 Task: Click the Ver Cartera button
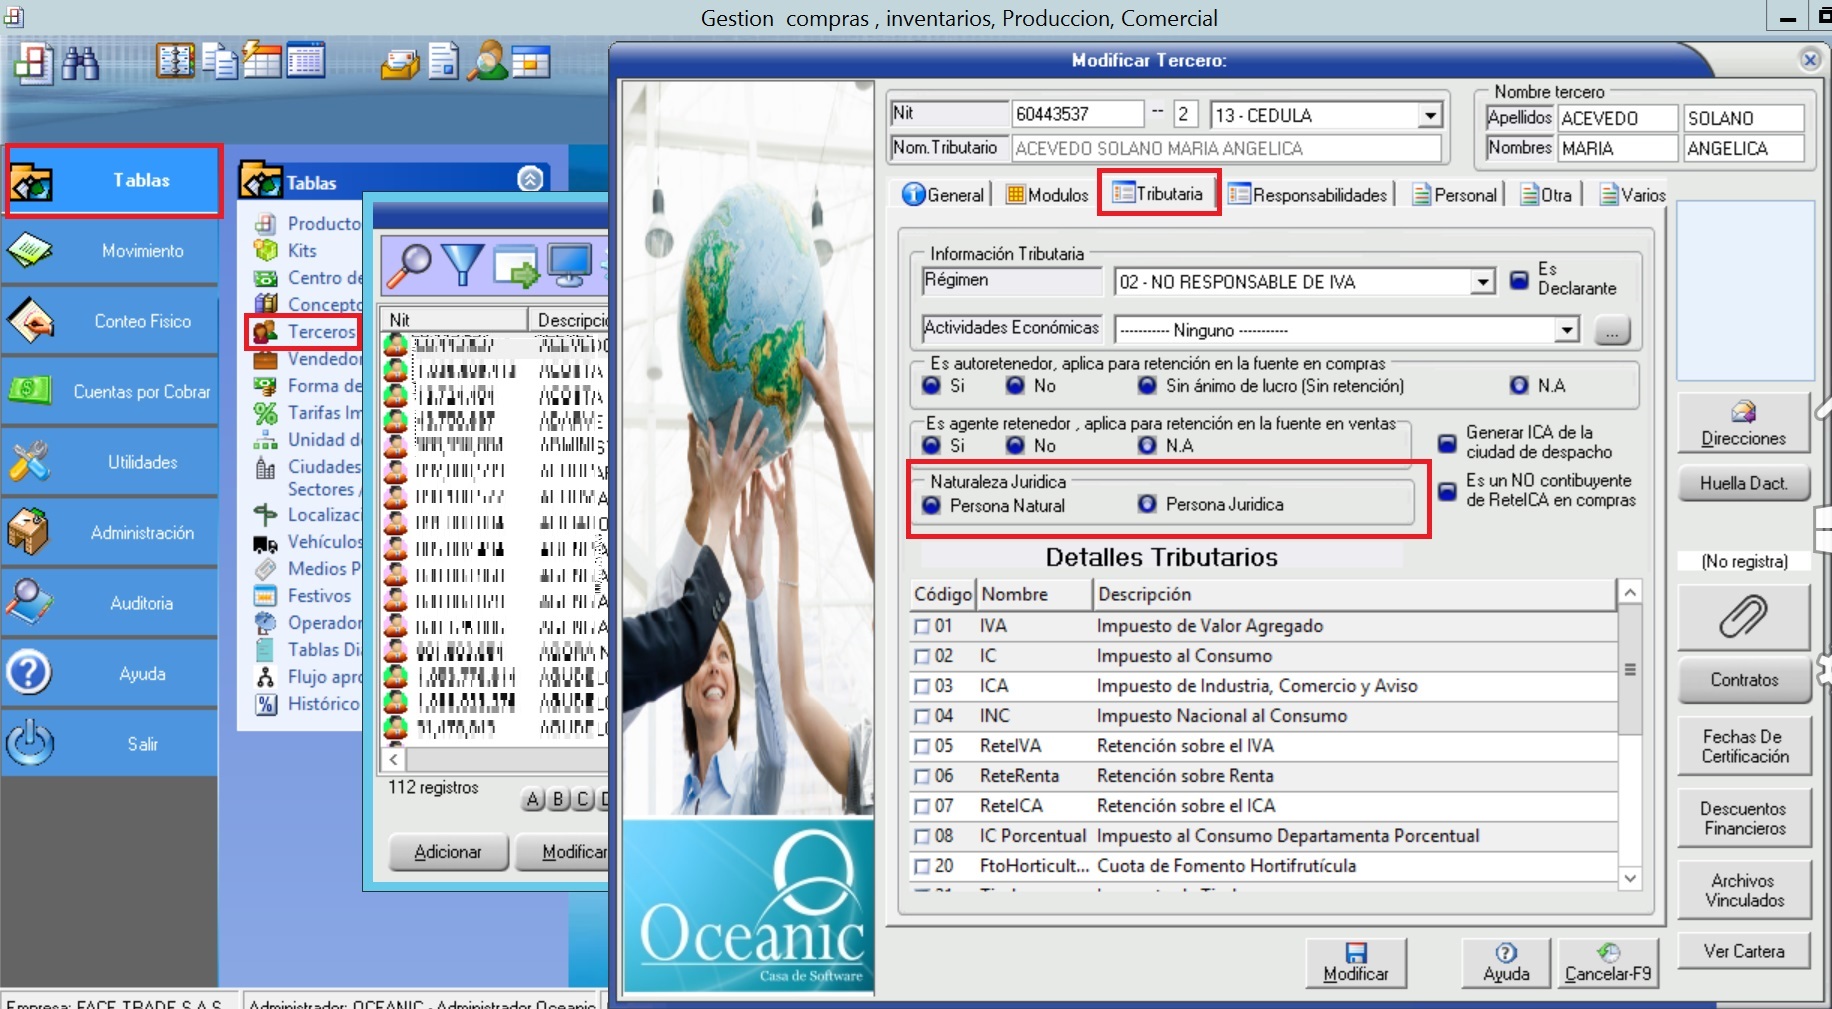coord(1743,951)
